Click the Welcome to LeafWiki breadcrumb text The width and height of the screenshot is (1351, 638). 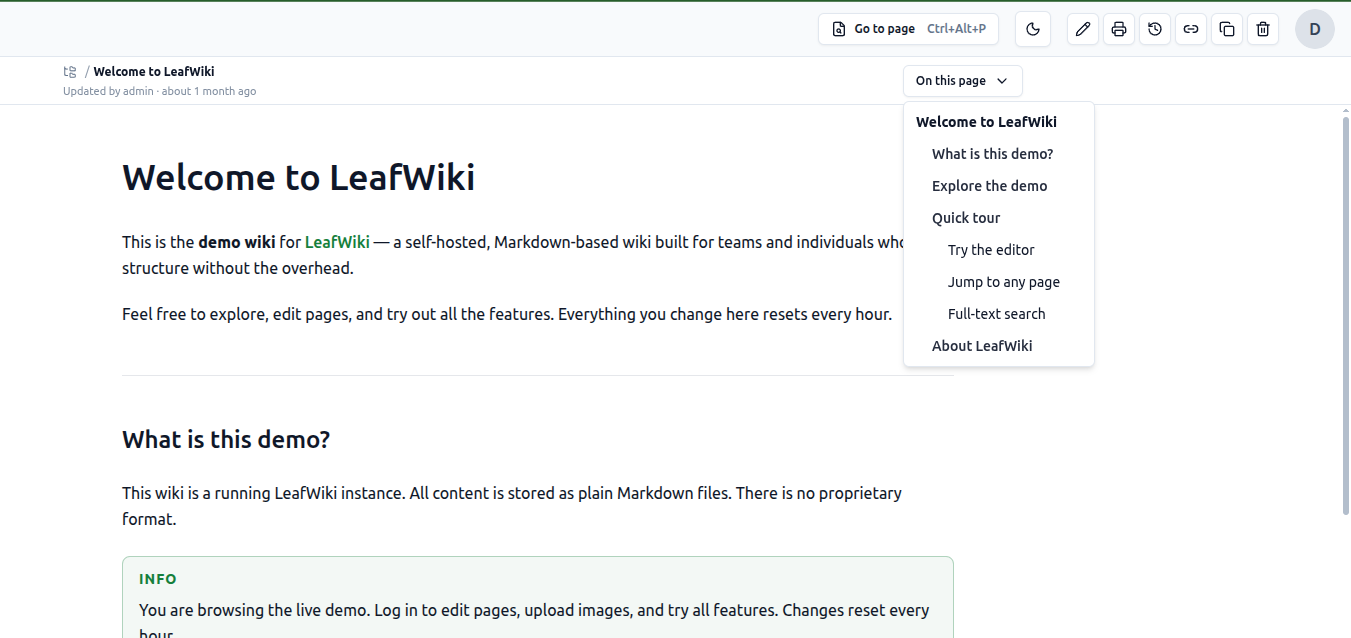(x=154, y=71)
